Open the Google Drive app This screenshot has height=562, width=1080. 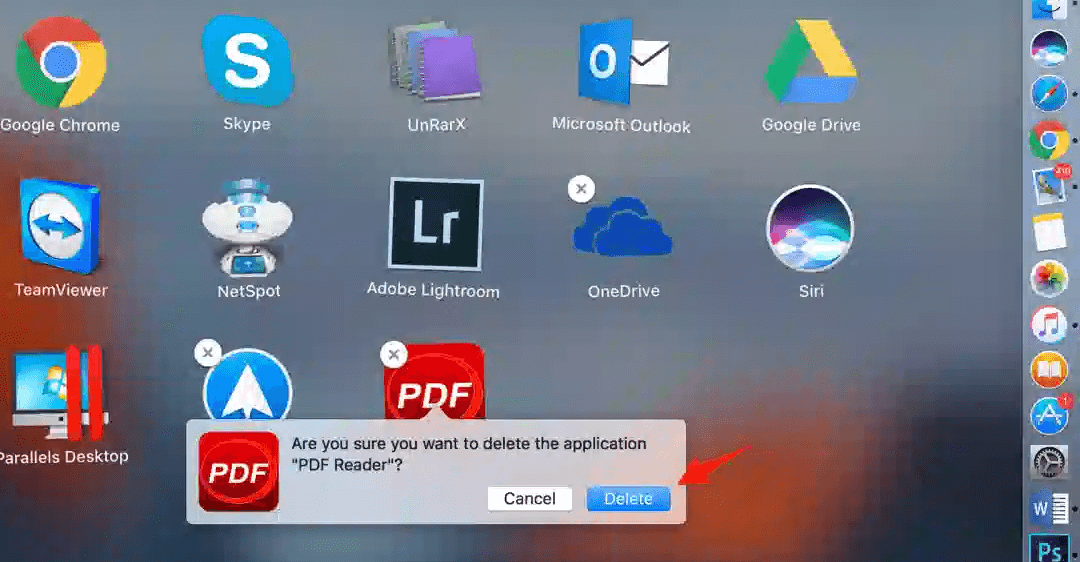click(x=811, y=62)
